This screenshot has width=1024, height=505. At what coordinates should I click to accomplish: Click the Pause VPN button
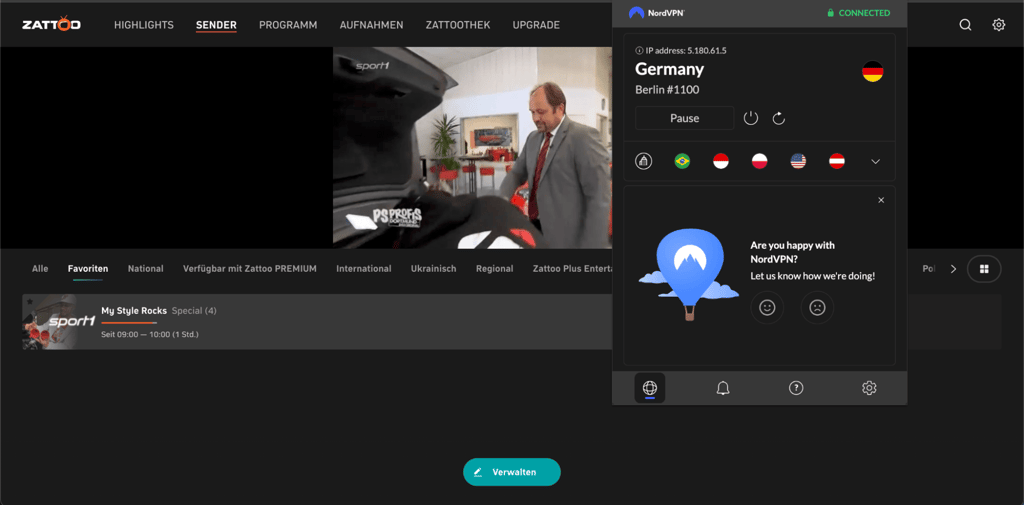click(x=684, y=118)
